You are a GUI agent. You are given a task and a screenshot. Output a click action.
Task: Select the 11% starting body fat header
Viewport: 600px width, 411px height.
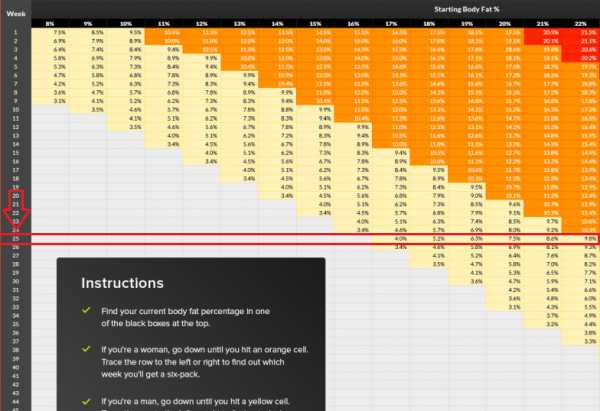click(164, 24)
